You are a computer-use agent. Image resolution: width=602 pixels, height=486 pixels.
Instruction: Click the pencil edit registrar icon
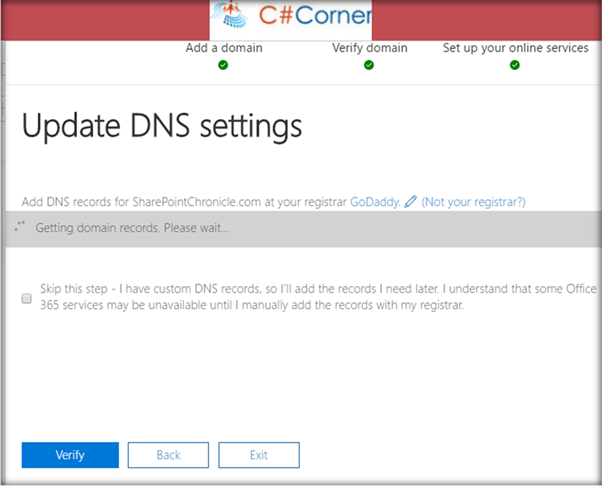pos(410,201)
